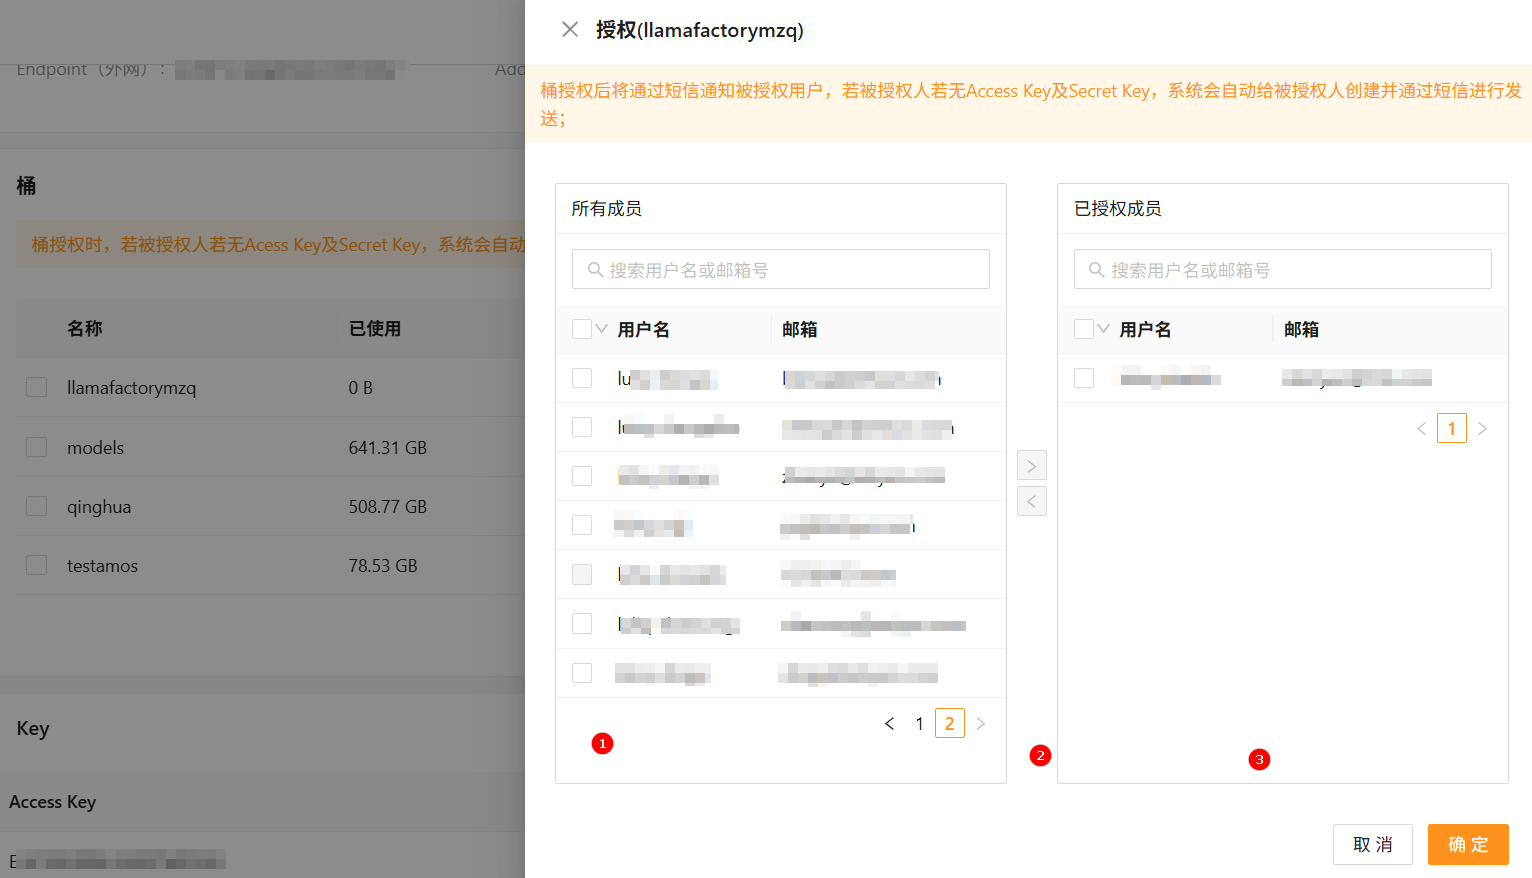Close the 授权 authorization drawer
This screenshot has height=878, width=1532.
point(570,29)
